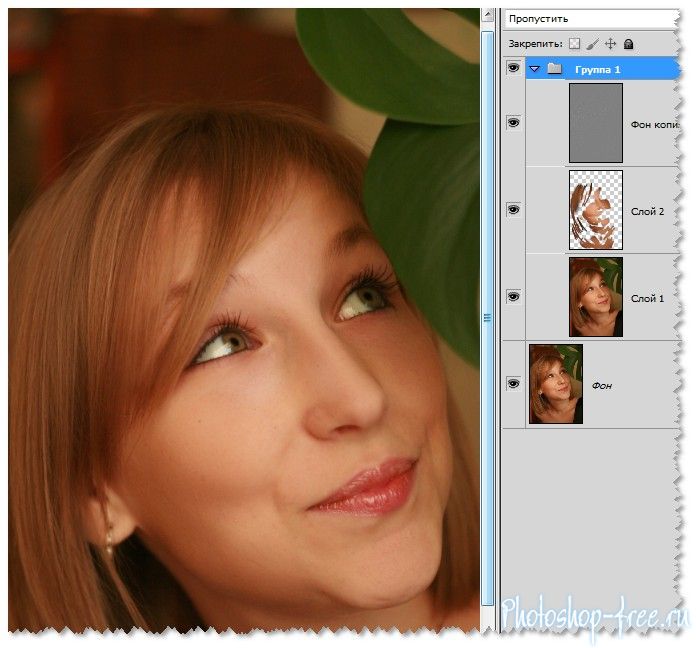
Task: Click the canvas vertical scrollbar
Action: (488, 320)
